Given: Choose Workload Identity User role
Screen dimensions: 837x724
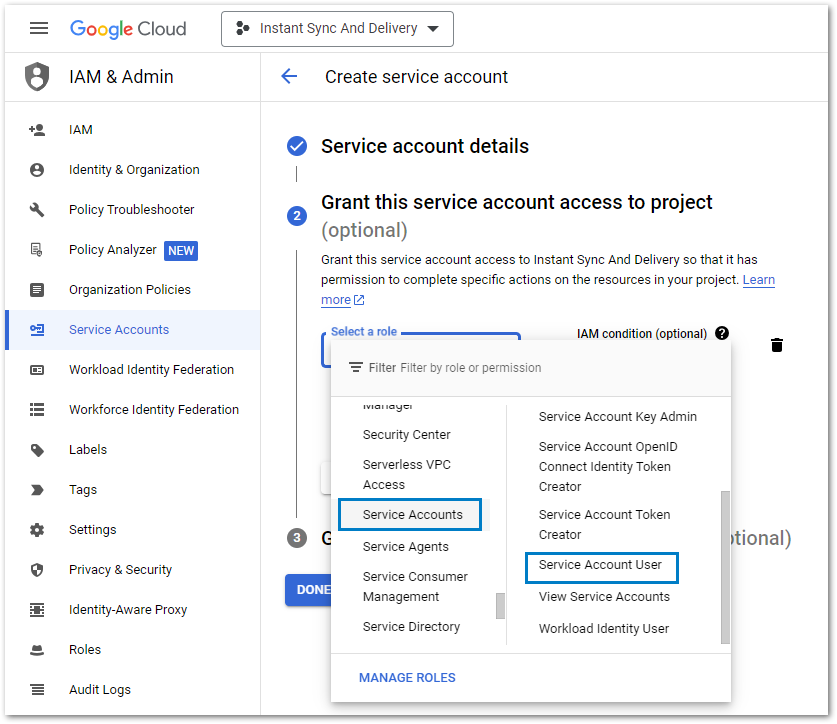Looking at the screenshot, I should (604, 629).
